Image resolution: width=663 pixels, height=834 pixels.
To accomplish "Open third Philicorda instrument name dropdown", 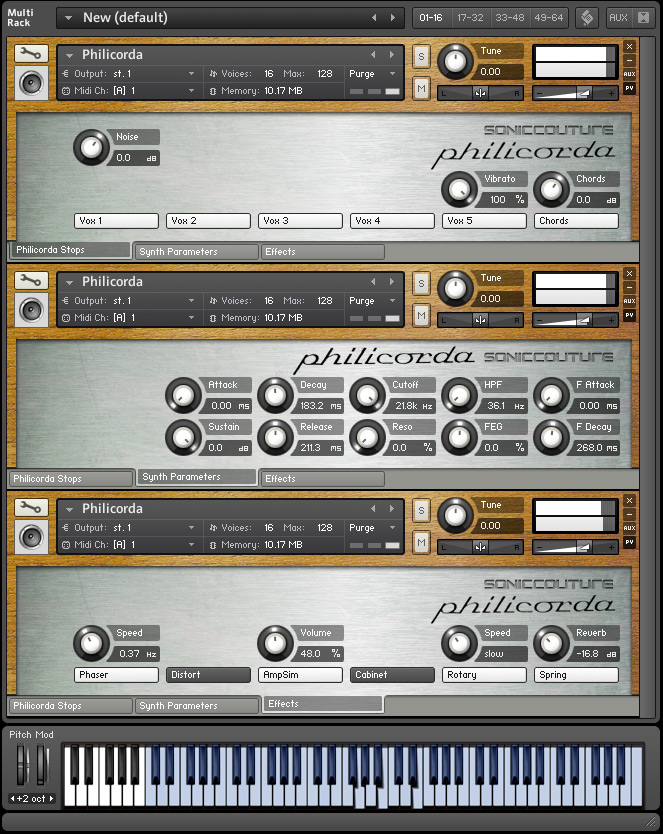I will (x=70, y=509).
